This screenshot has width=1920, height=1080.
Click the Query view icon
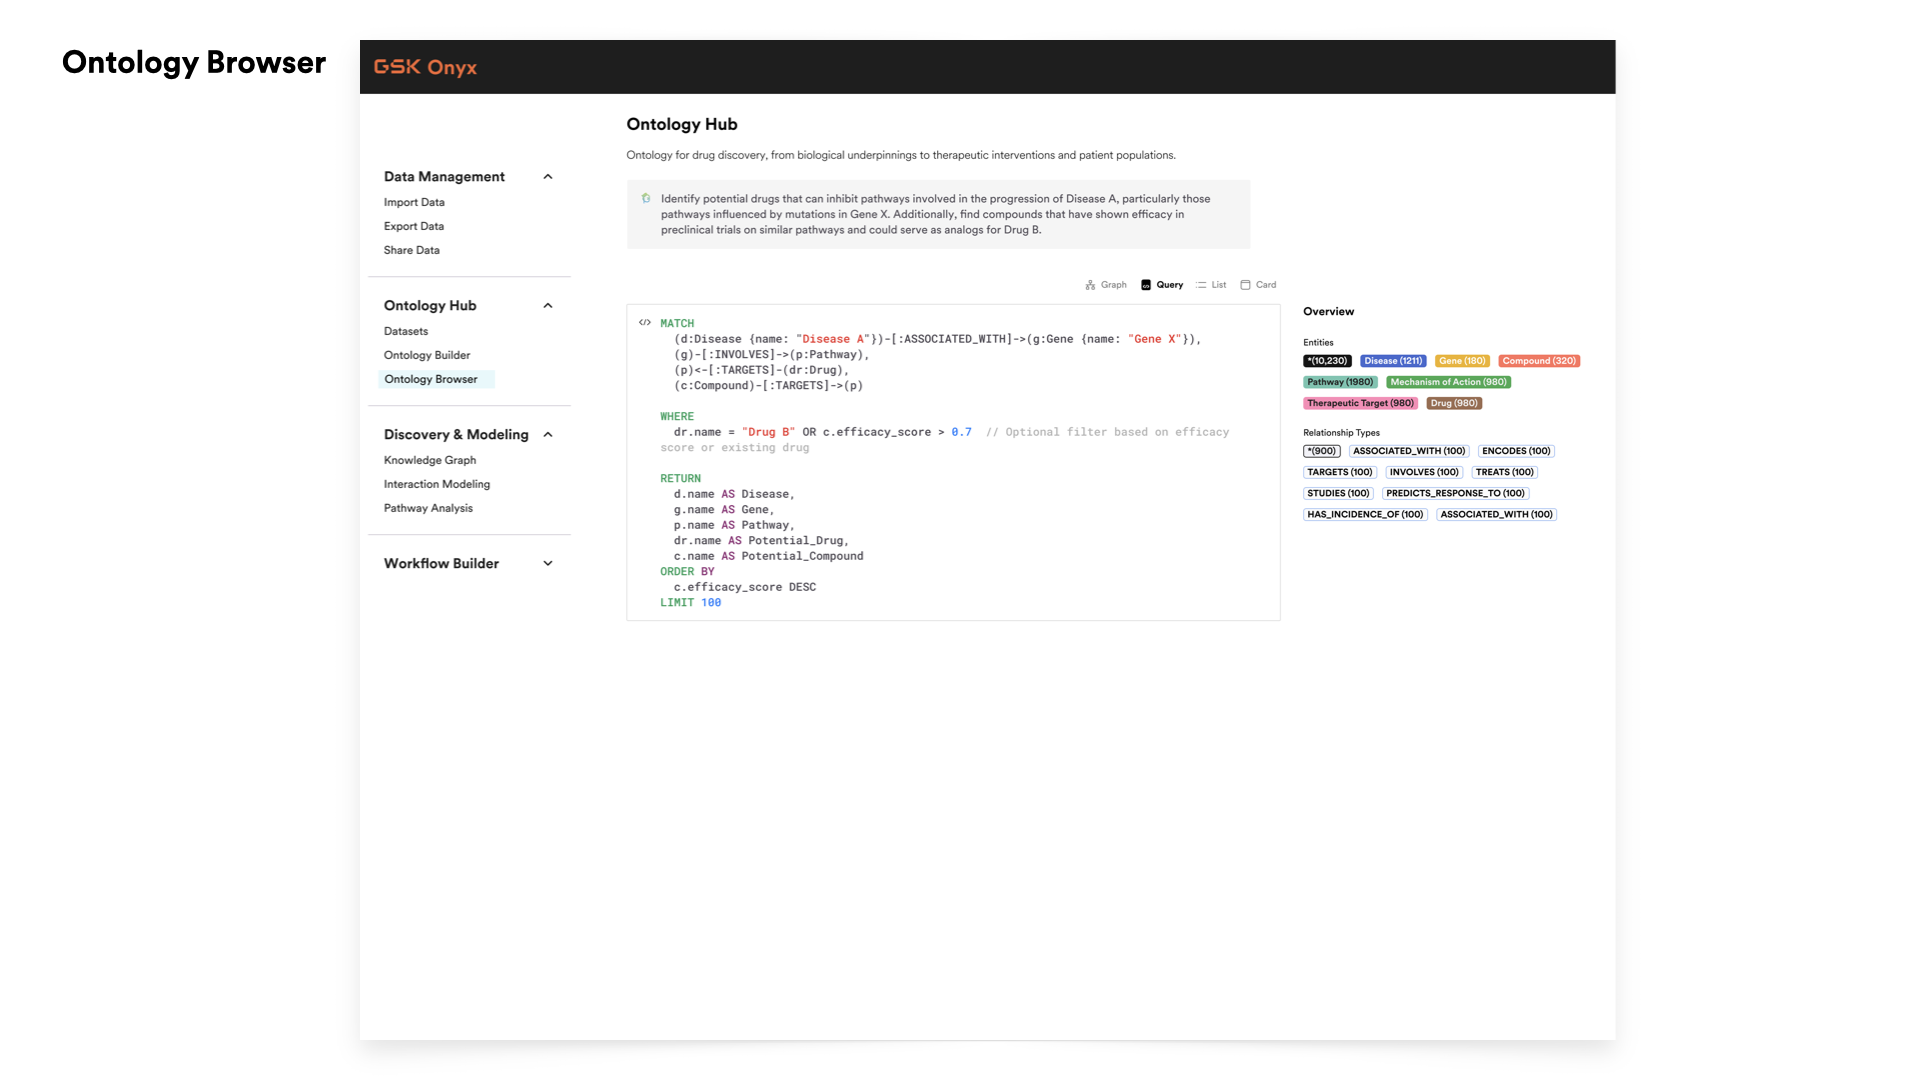[1146, 285]
